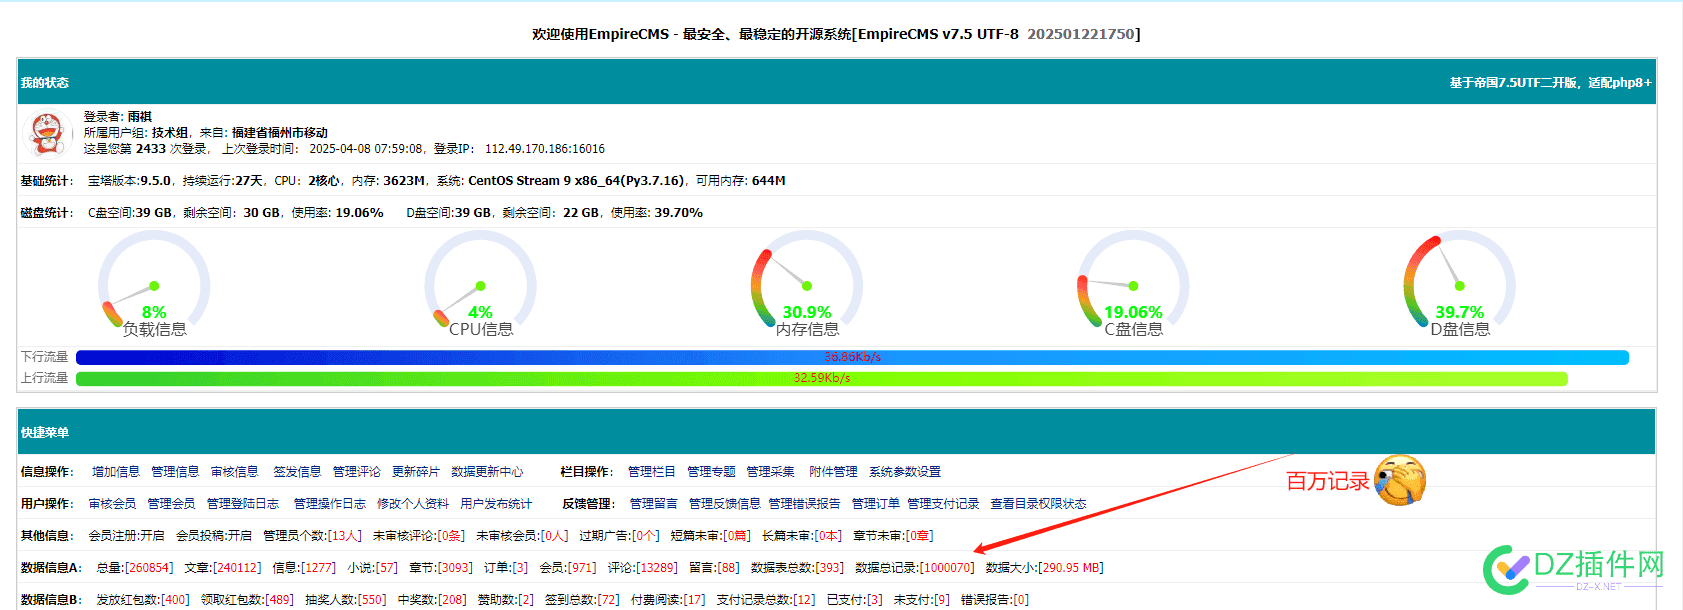Open the 管理登陆日志 link
The height and width of the screenshot is (610, 1683).
click(x=243, y=504)
